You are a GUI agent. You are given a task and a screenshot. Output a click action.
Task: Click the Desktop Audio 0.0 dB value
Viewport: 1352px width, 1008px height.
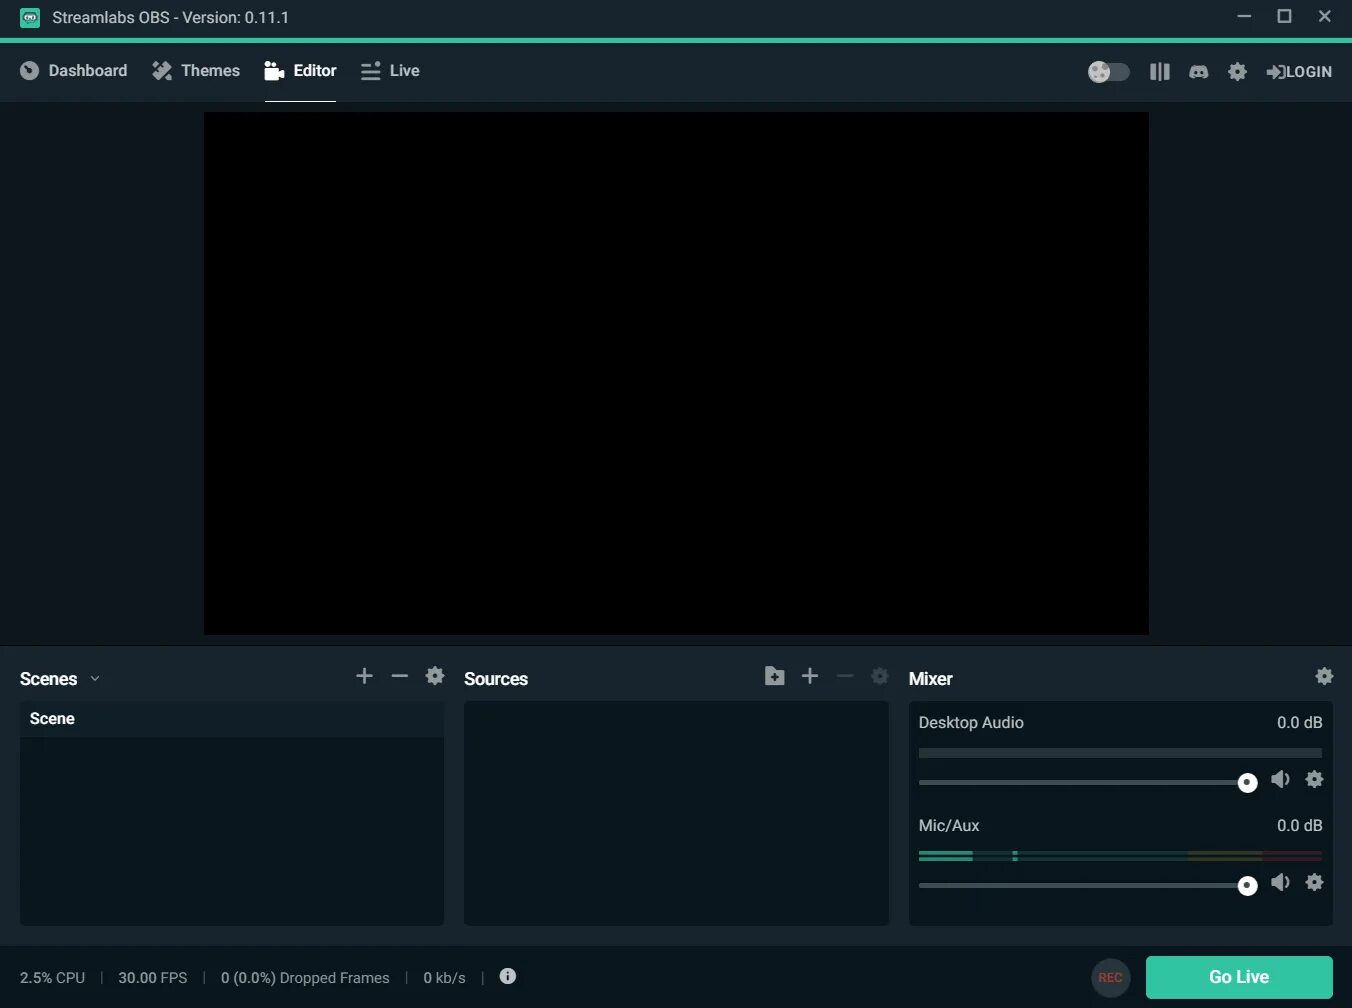click(x=1299, y=723)
